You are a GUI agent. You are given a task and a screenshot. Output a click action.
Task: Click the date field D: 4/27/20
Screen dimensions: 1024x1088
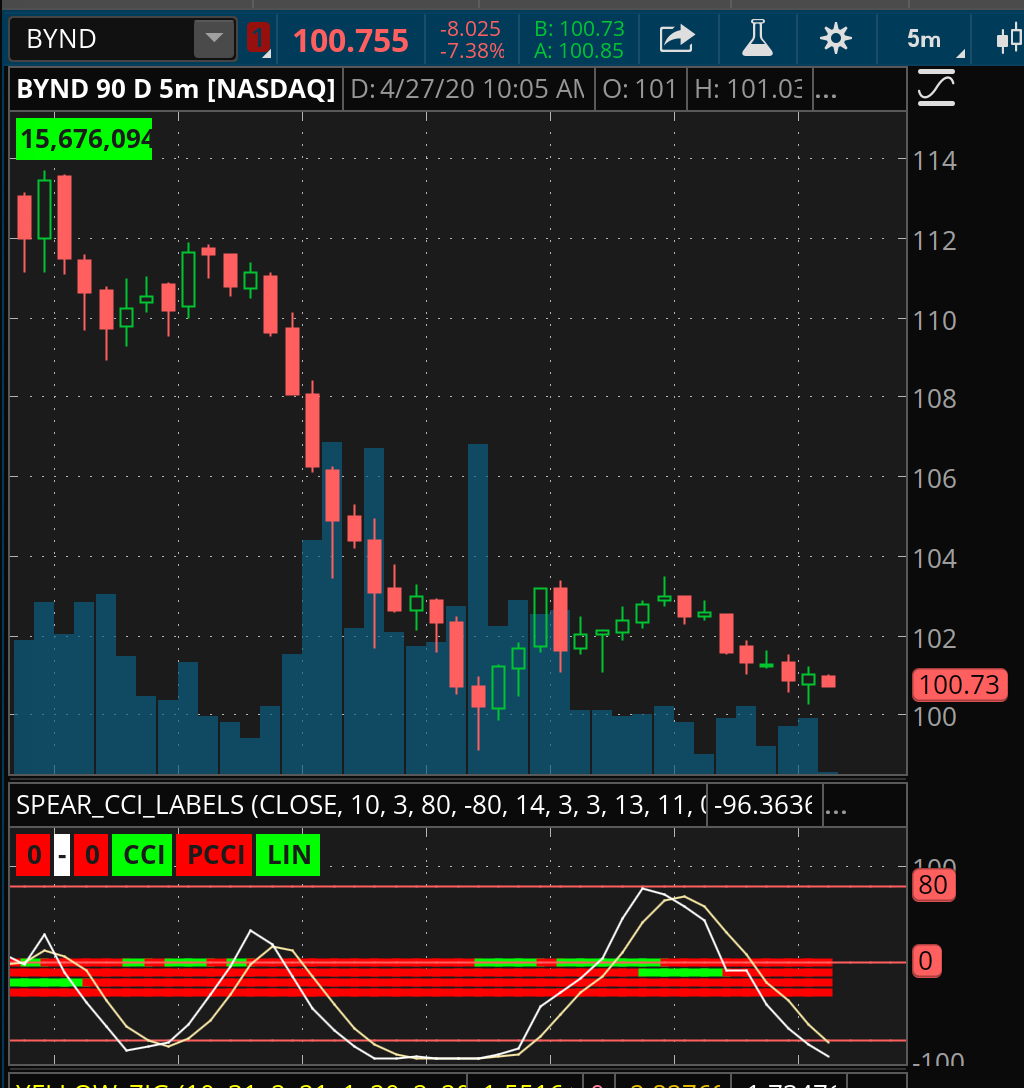468,89
